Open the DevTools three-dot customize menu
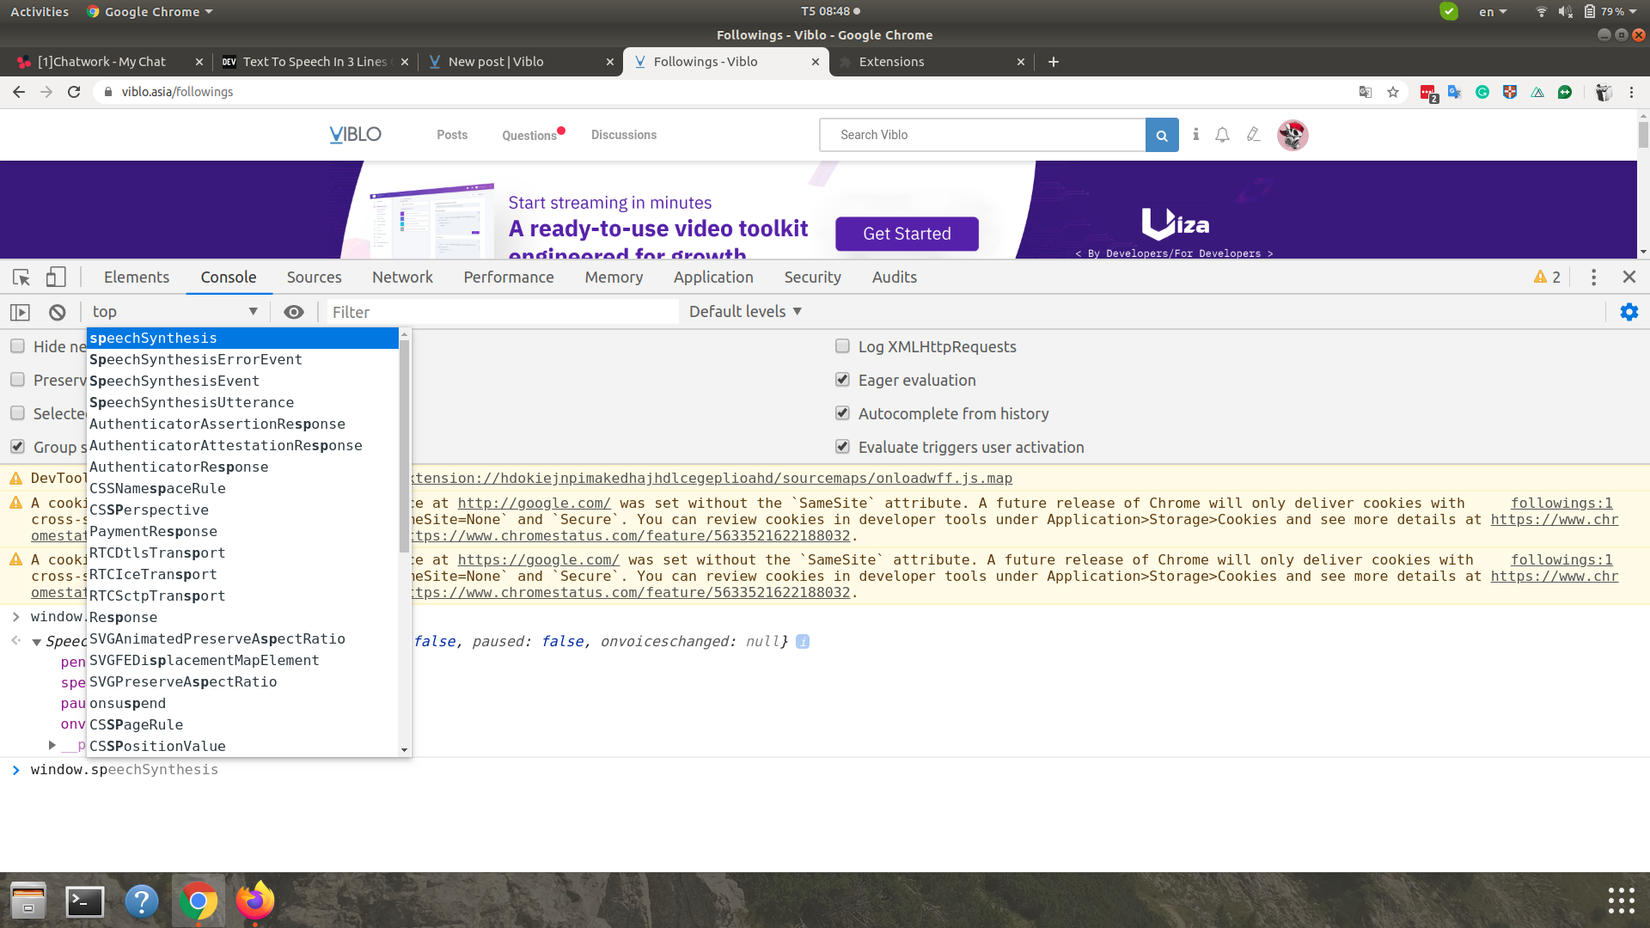This screenshot has width=1650, height=928. (1594, 277)
